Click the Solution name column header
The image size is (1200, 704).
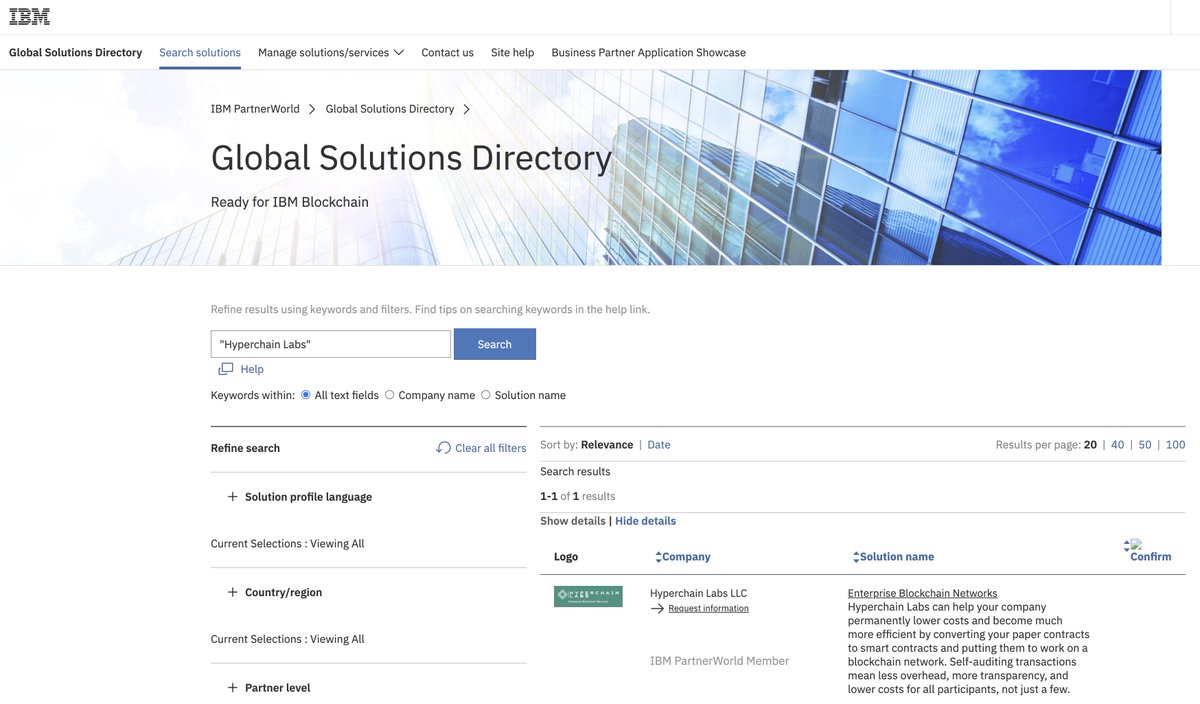pos(897,557)
